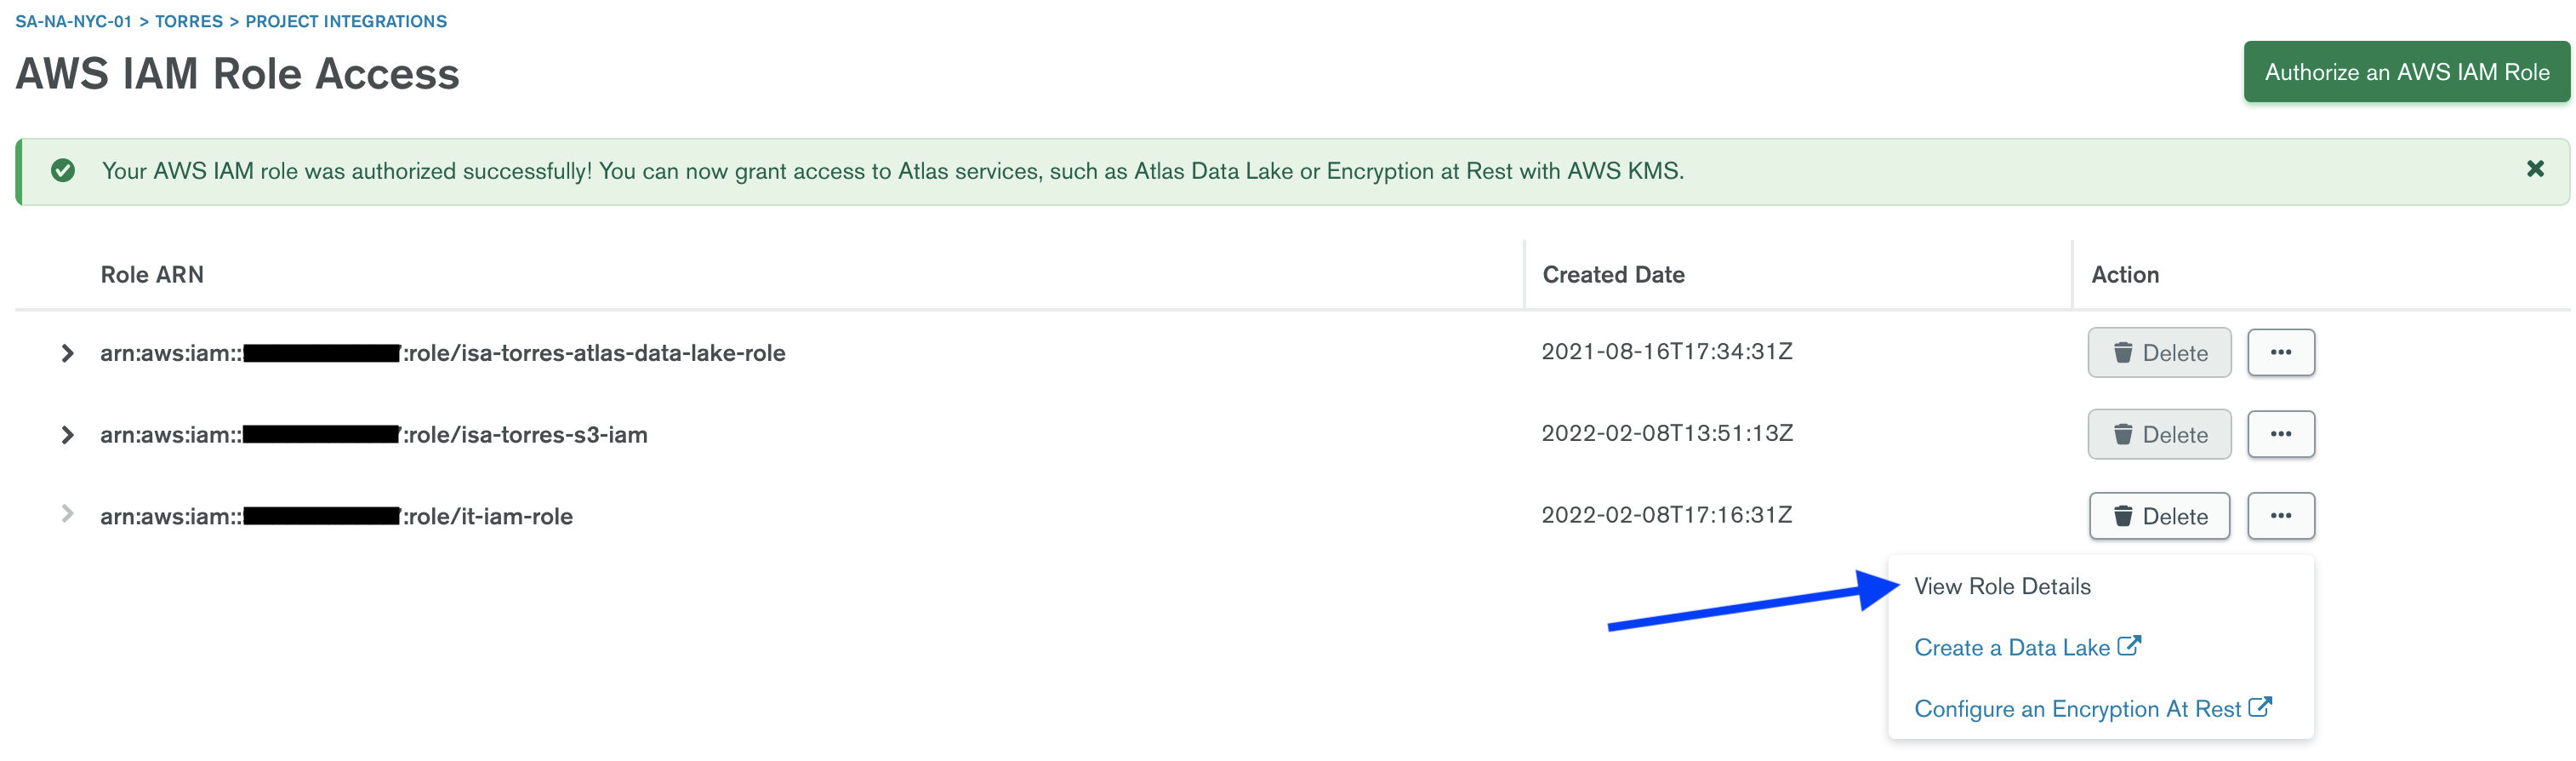This screenshot has height=761, width=2576.
Task: Click the Action column header
Action: (x=2125, y=275)
